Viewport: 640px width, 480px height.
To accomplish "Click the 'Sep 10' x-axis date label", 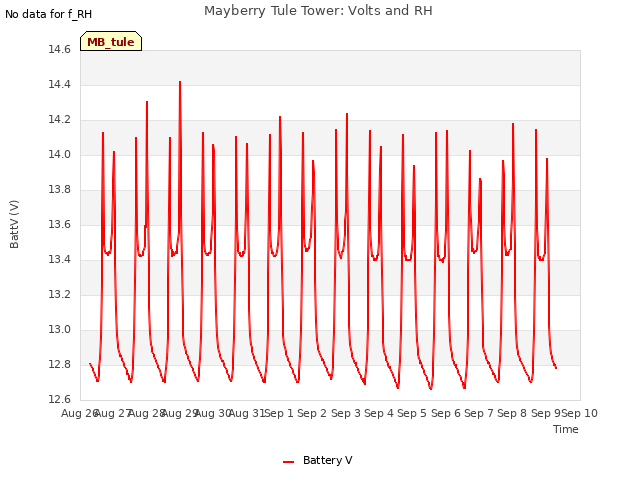I will 580,413.
